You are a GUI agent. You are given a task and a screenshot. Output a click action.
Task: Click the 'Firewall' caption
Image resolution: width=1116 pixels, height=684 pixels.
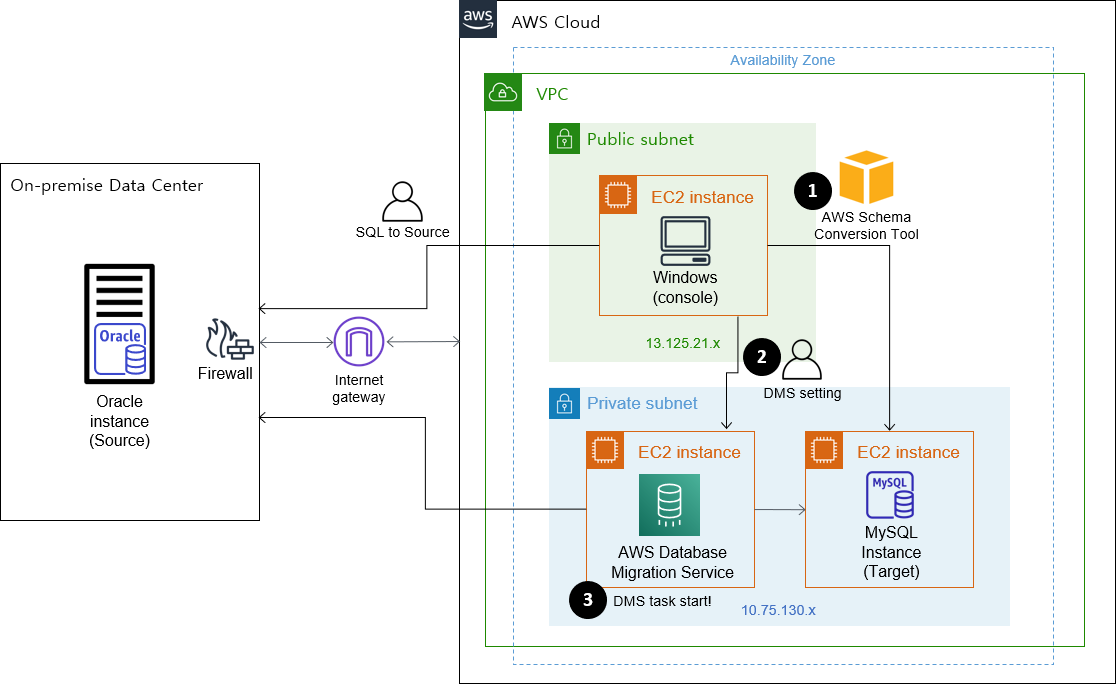225,373
